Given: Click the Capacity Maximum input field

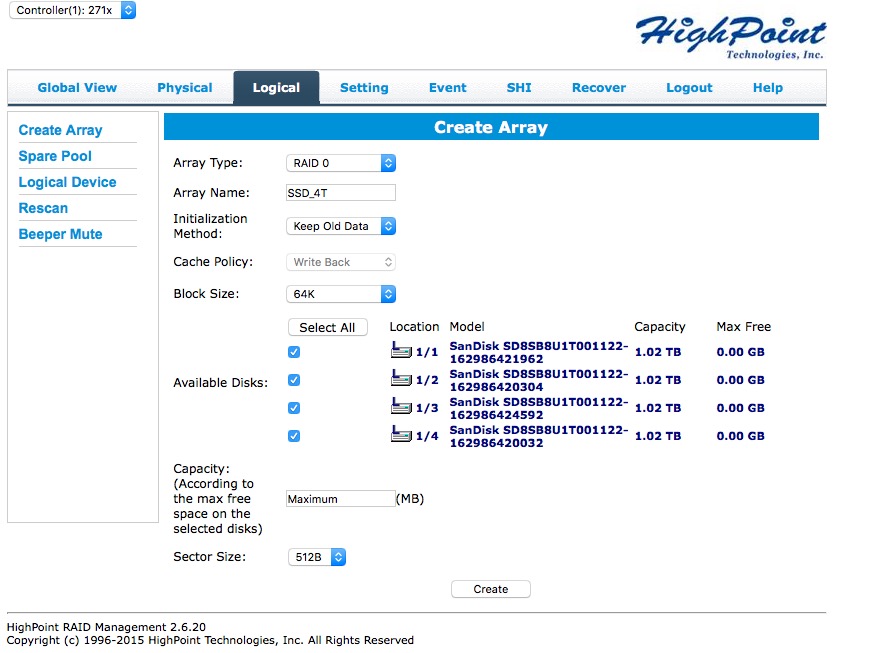Looking at the screenshot, I should [x=341, y=499].
